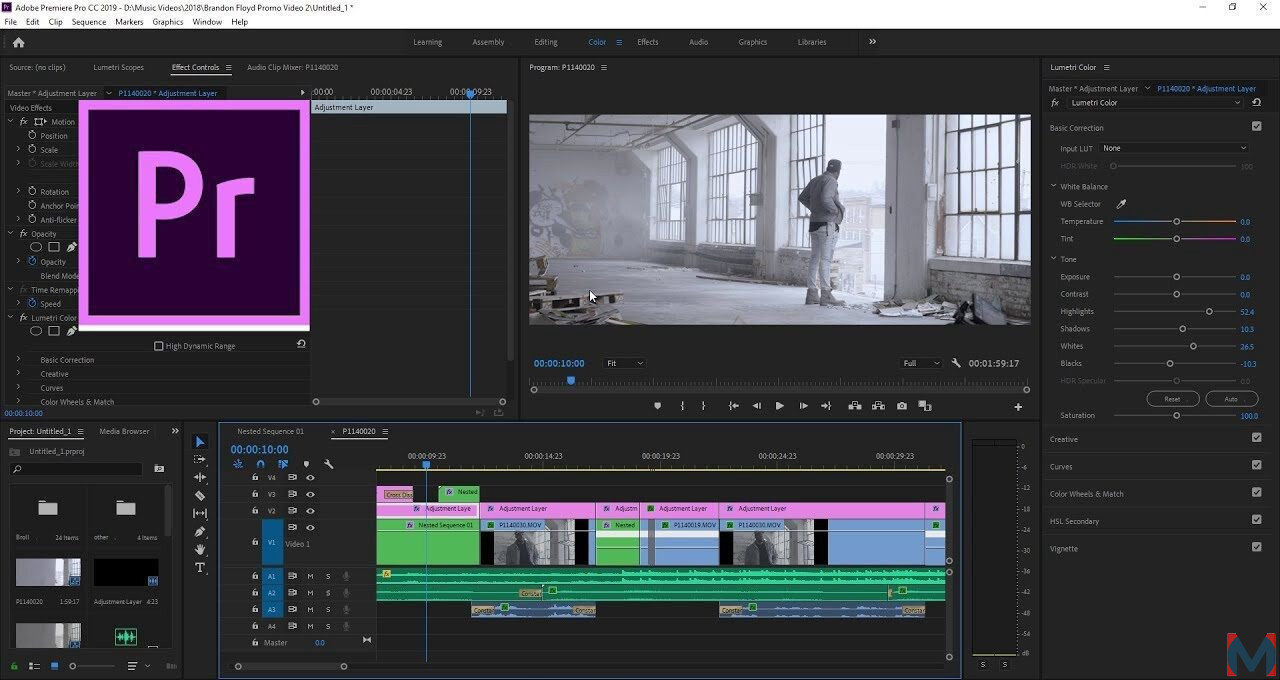Enable the High Dynamic Range checkbox
The width and height of the screenshot is (1280, 680).
click(158, 346)
